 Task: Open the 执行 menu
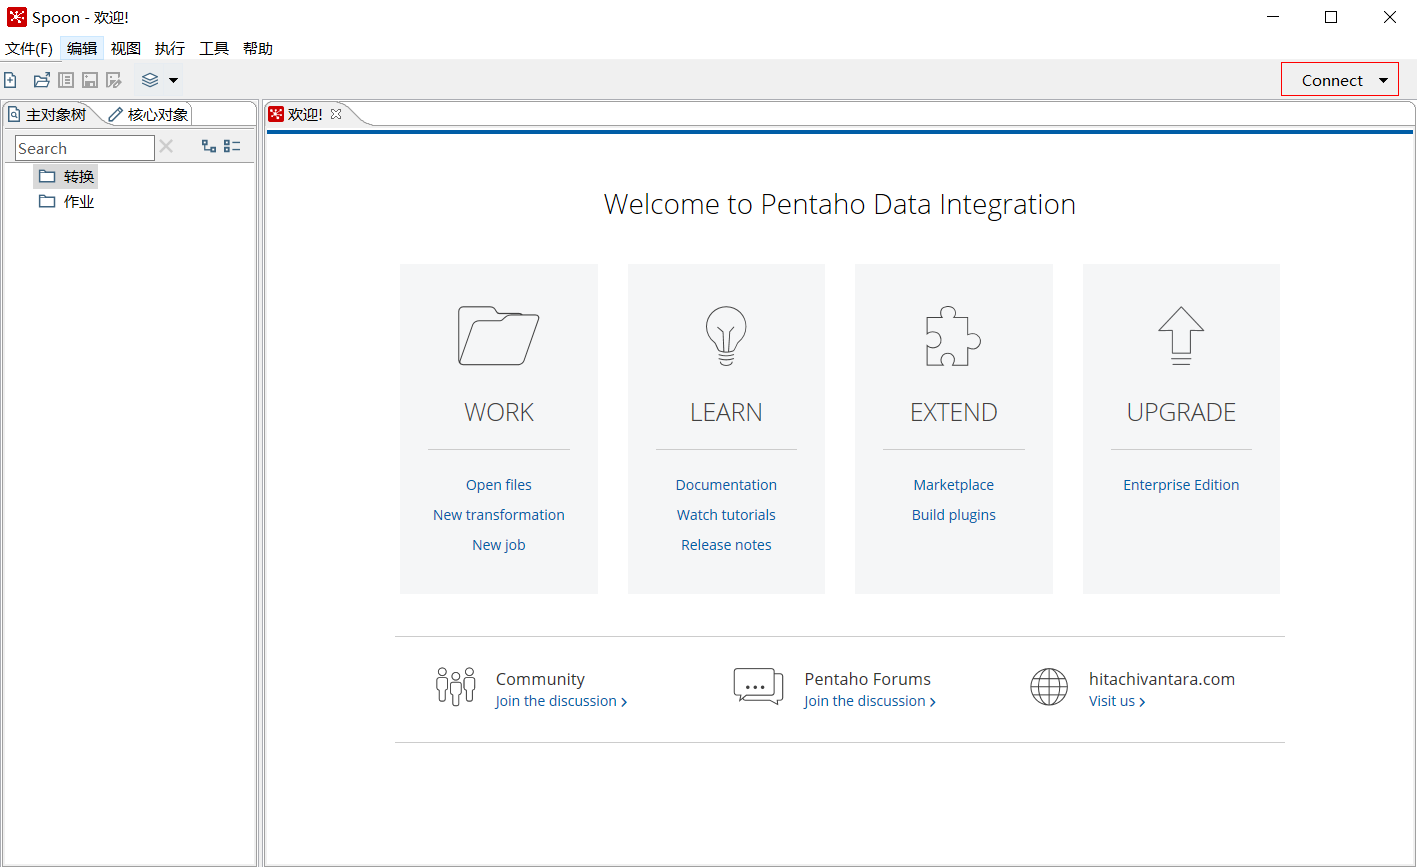pyautogui.click(x=170, y=48)
